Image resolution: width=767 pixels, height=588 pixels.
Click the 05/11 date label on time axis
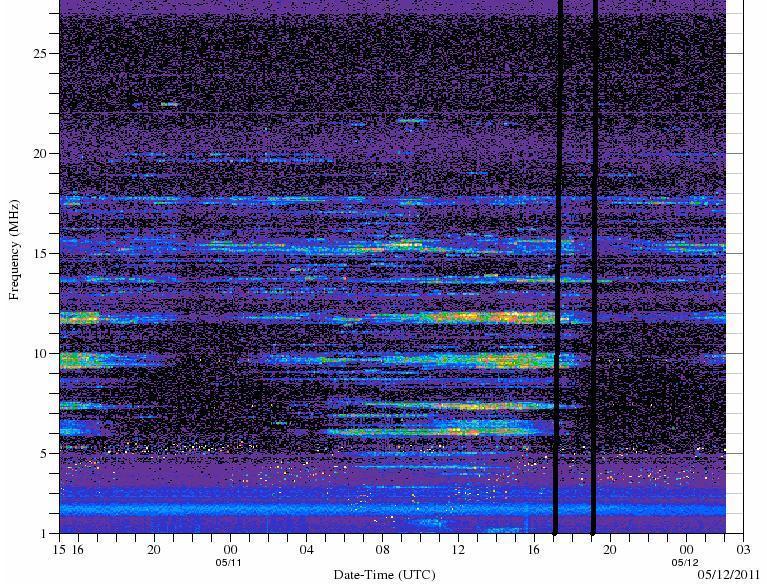(230, 562)
